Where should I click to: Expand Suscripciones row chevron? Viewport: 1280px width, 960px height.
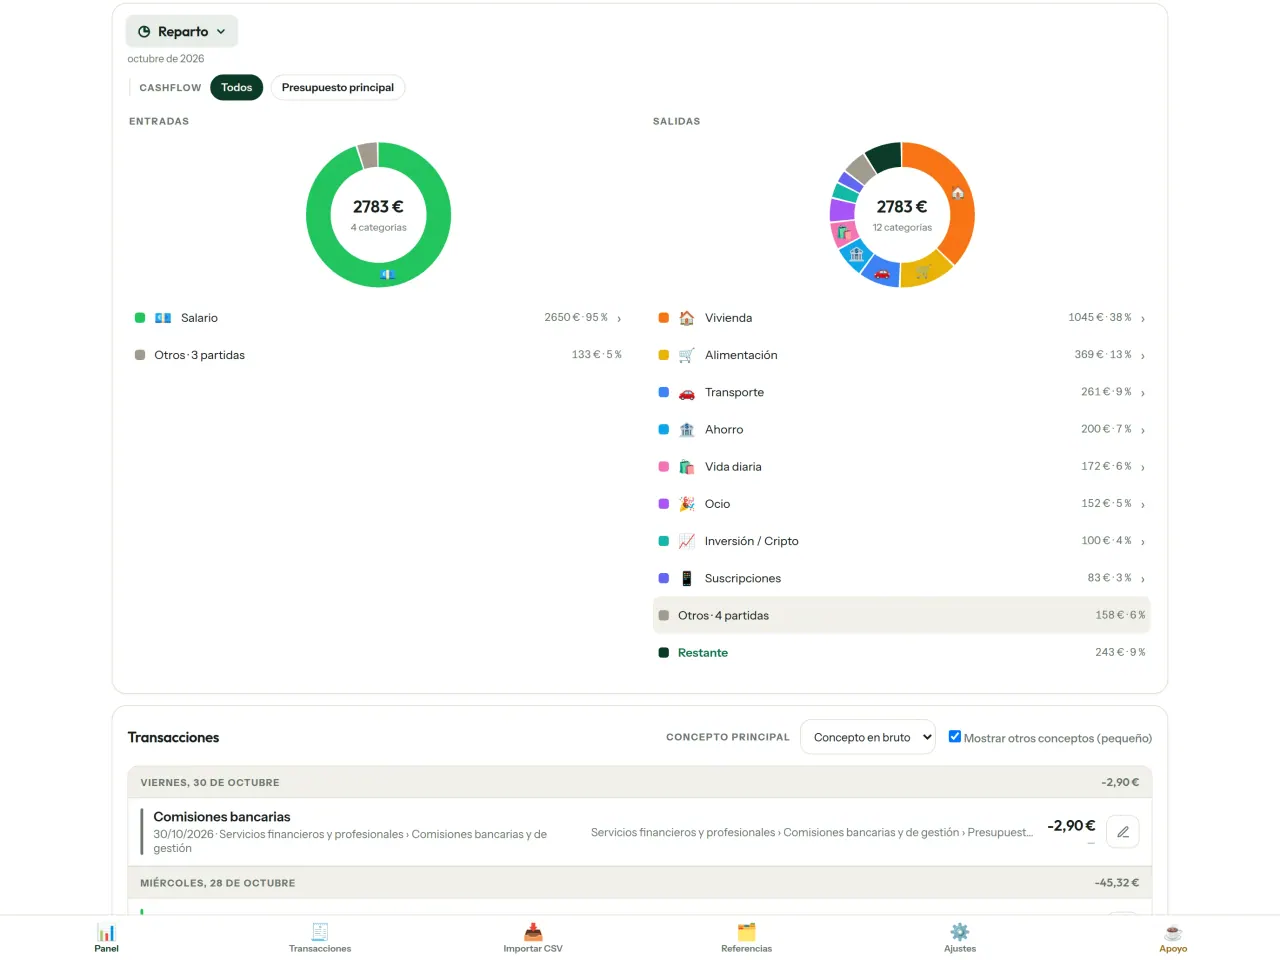pos(1143,579)
